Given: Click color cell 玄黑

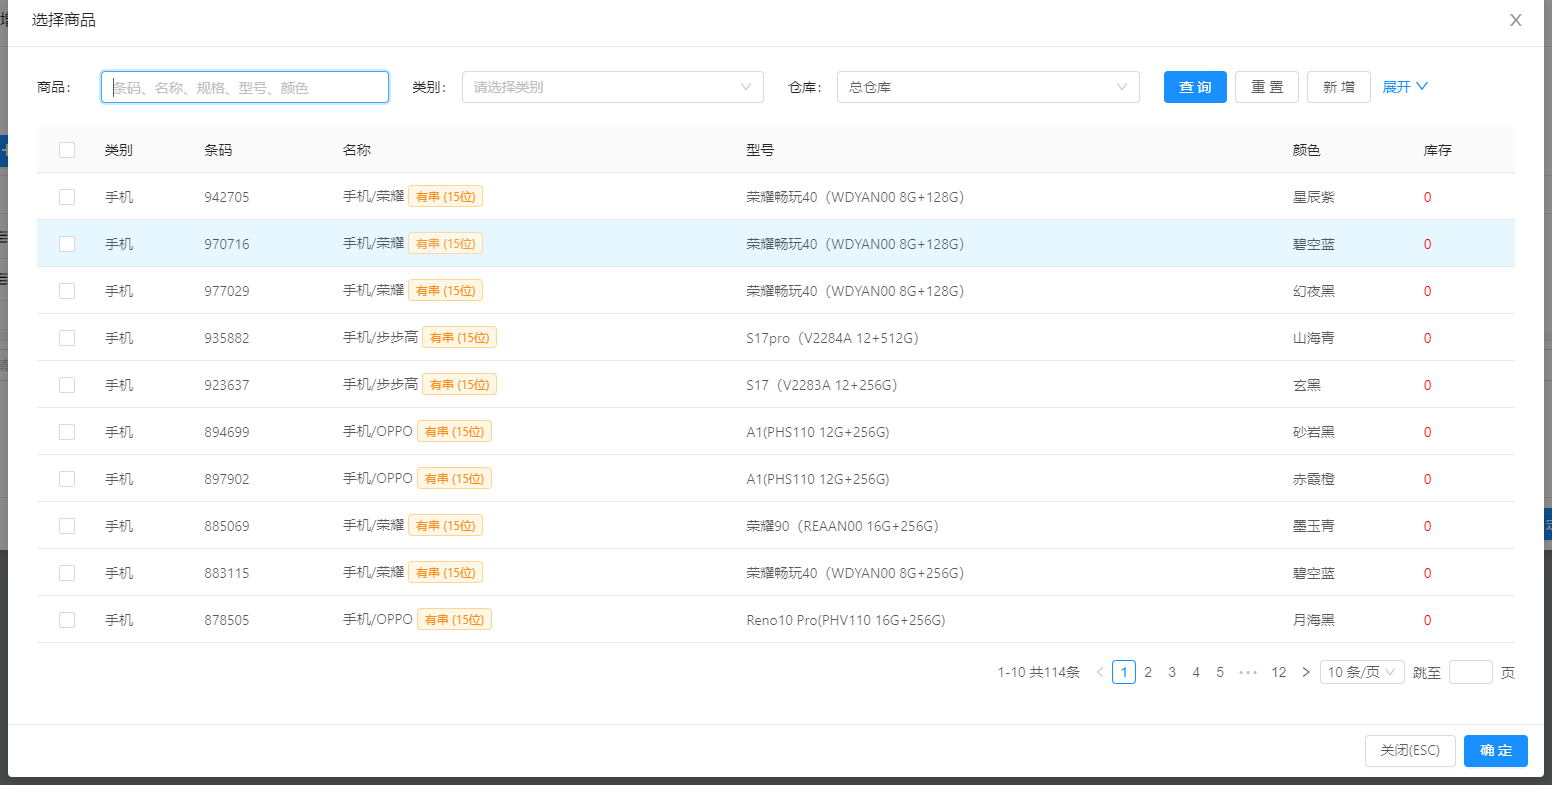Looking at the screenshot, I should click(1306, 385).
